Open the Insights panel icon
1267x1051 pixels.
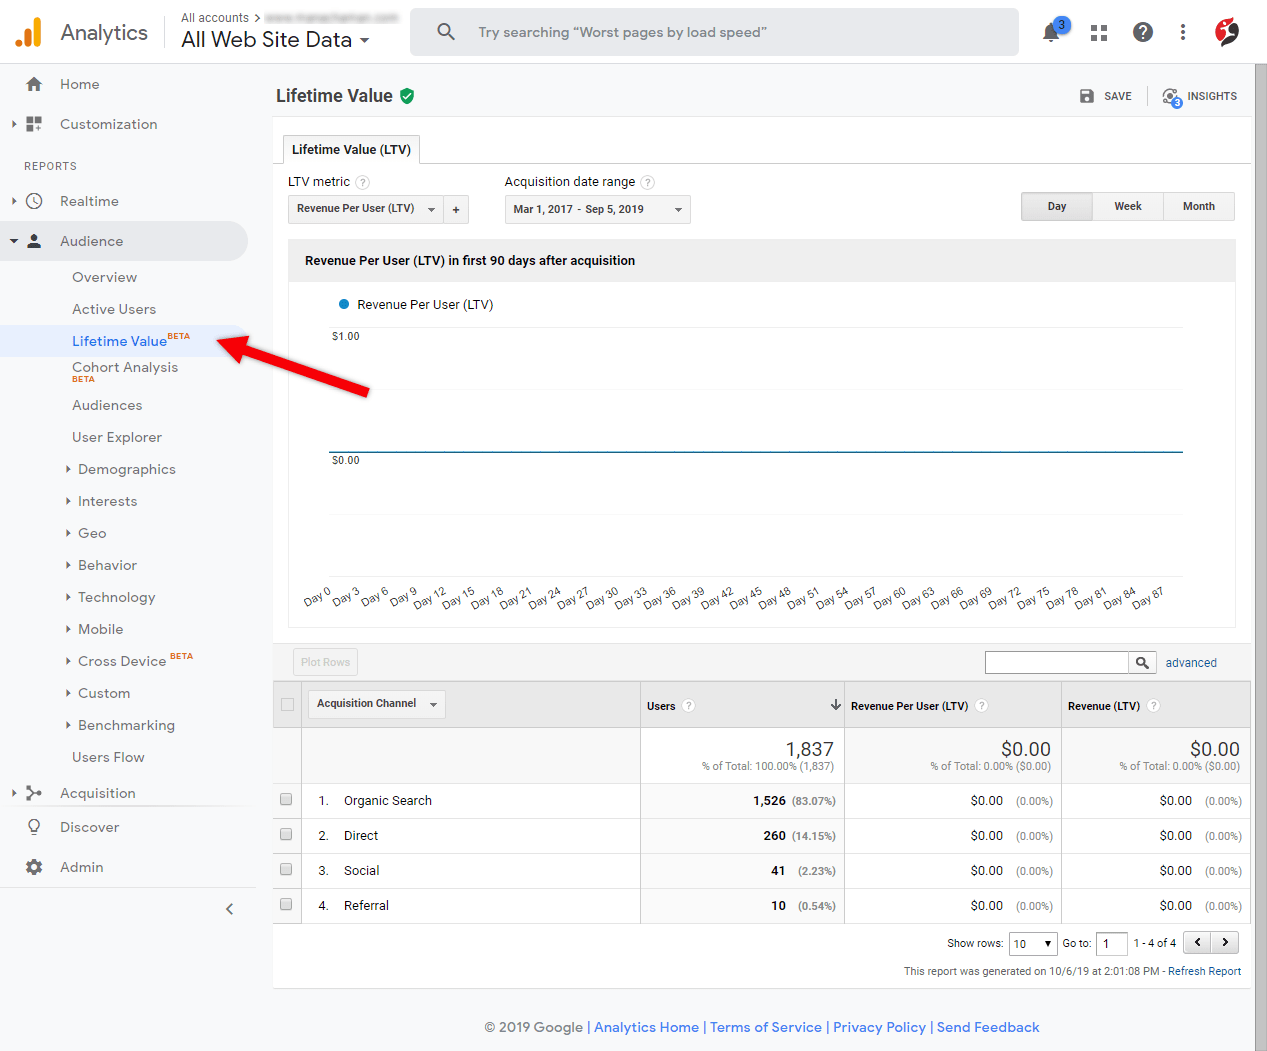1170,96
